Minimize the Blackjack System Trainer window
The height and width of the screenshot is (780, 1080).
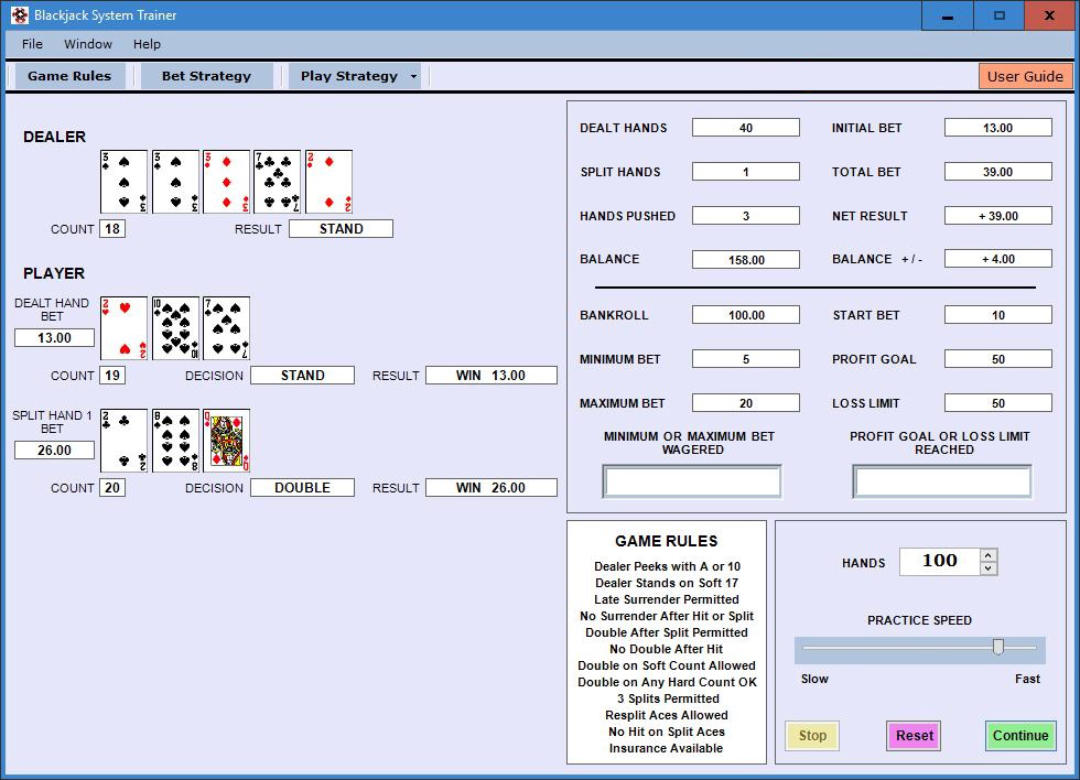(948, 15)
